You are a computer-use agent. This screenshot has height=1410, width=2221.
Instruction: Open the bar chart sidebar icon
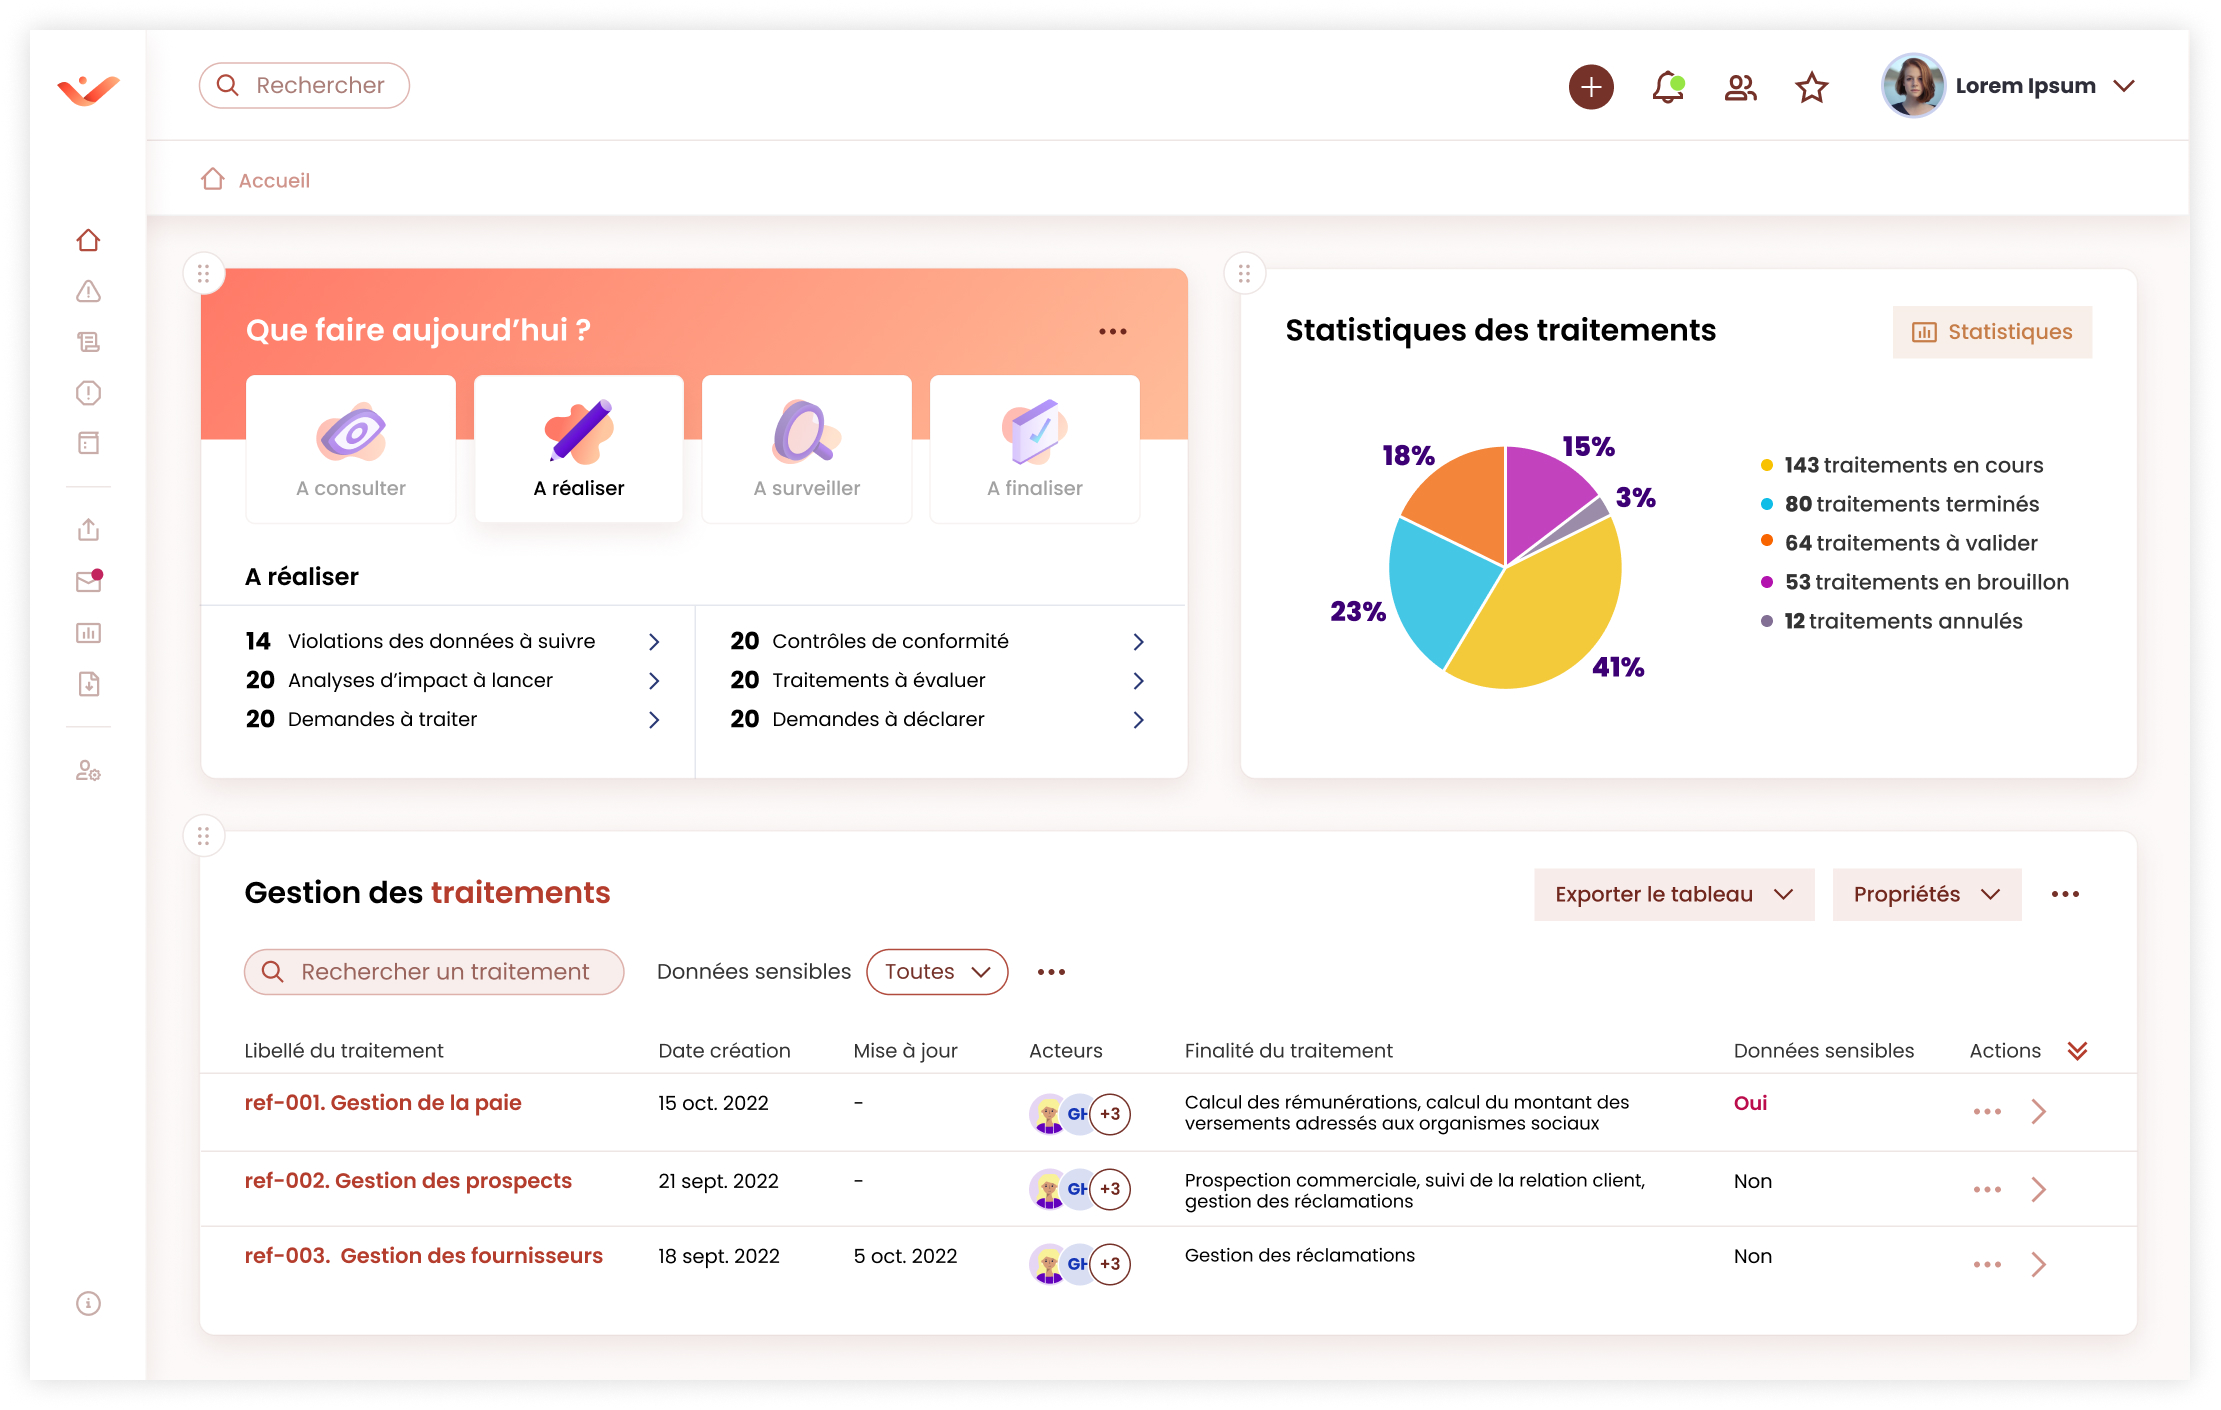point(88,632)
